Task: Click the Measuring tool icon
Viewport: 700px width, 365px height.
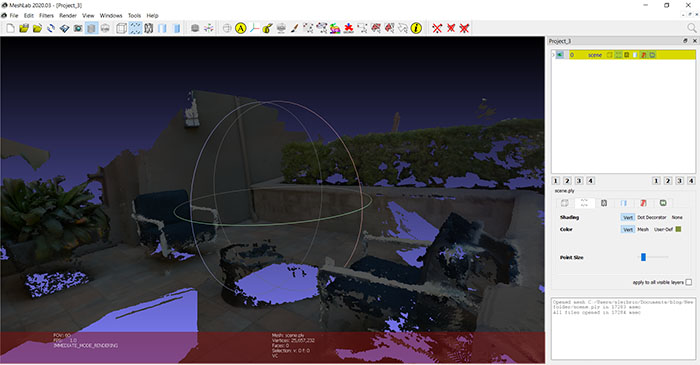Action: coord(267,28)
